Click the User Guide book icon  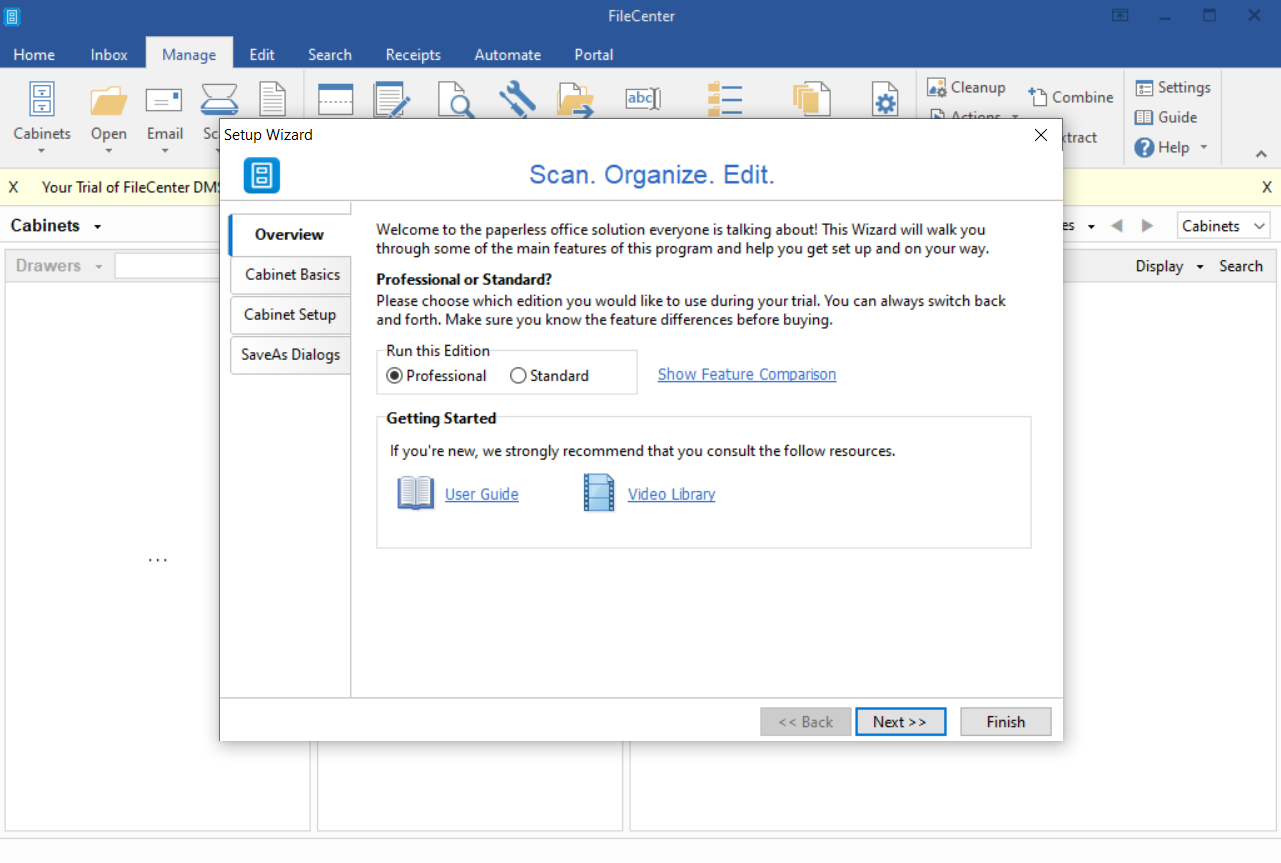[416, 494]
